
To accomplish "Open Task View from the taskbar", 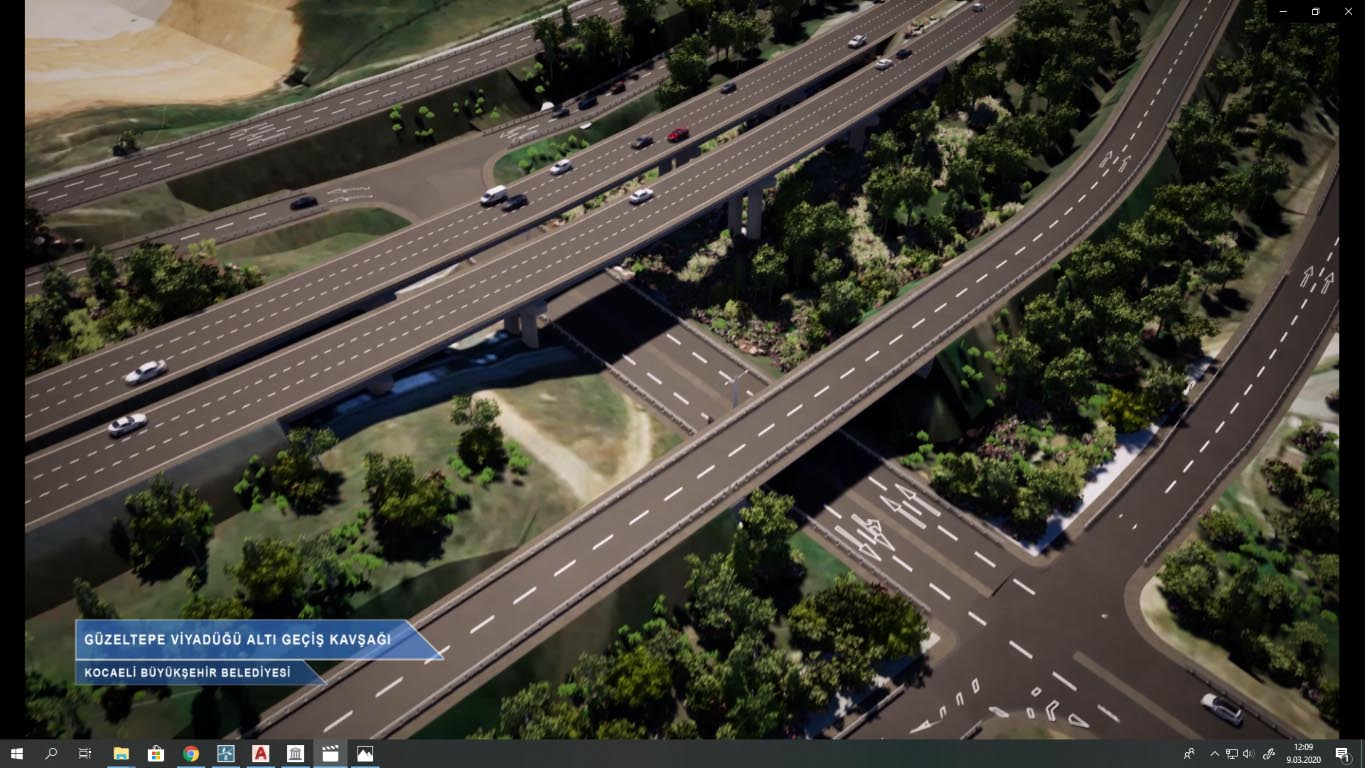I will click(x=85, y=754).
